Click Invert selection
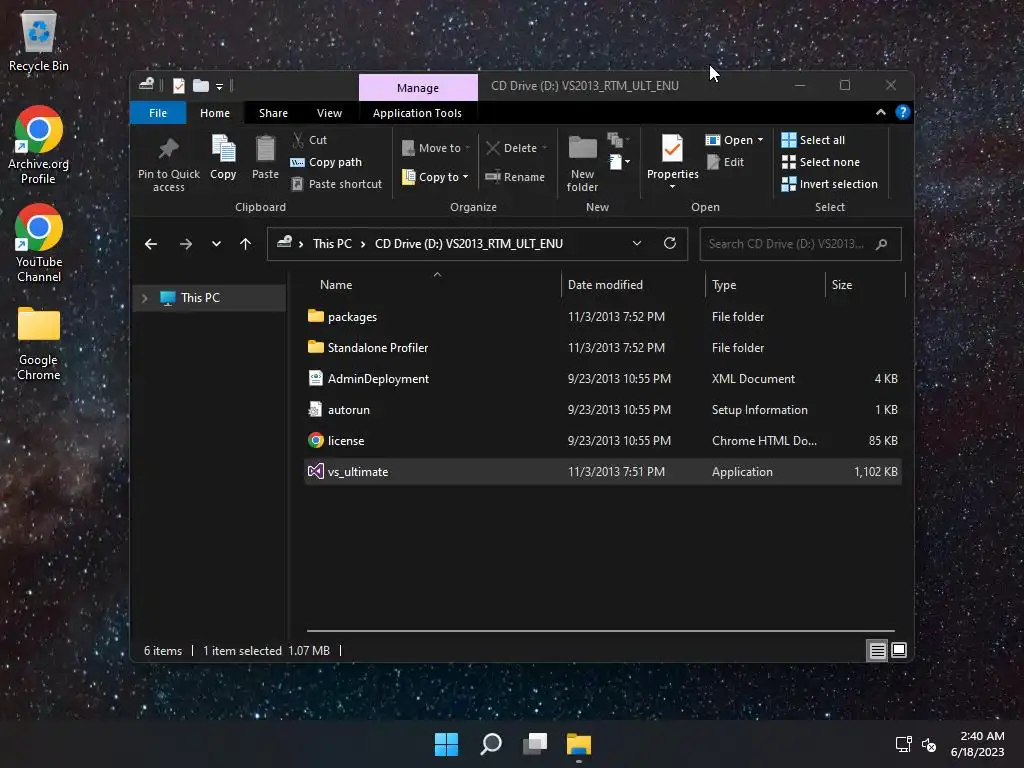 tap(829, 184)
